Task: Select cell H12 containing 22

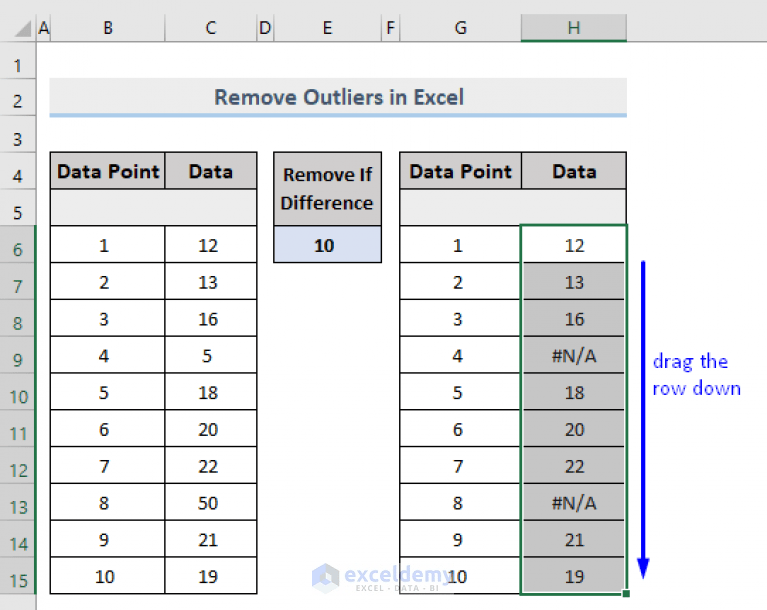Action: coord(574,466)
